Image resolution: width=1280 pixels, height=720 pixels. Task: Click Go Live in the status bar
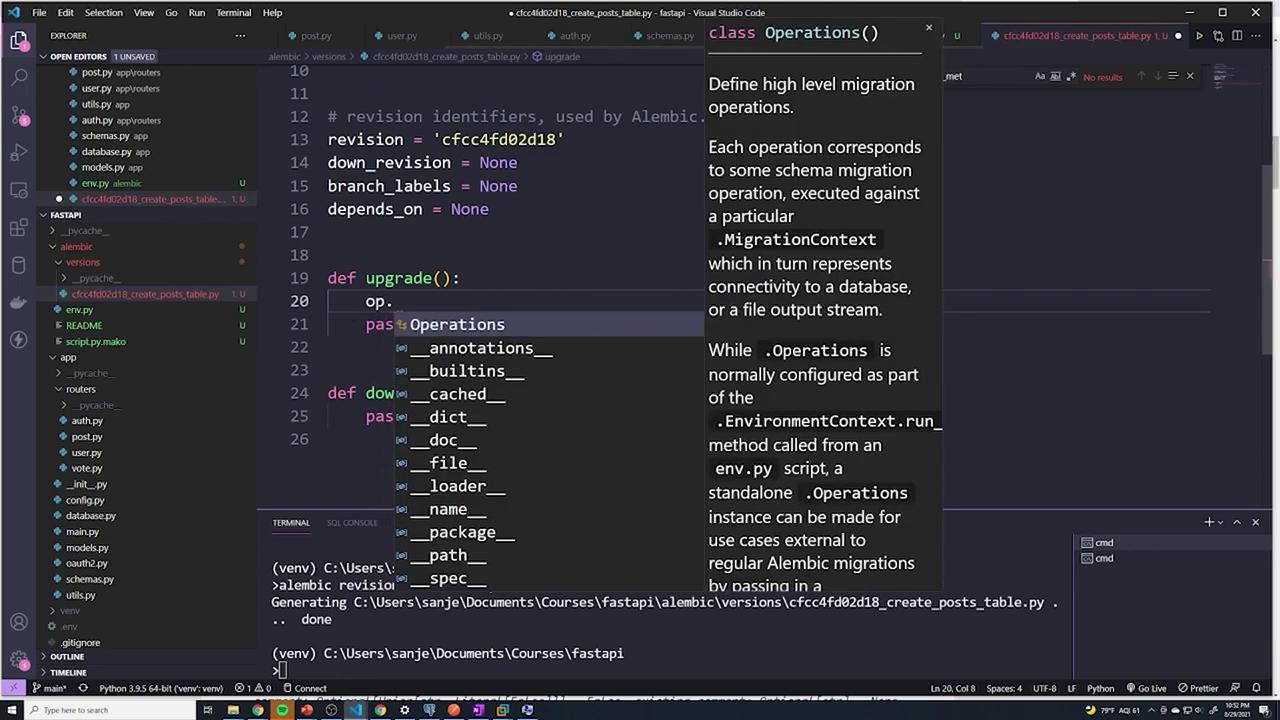[x=1146, y=688]
